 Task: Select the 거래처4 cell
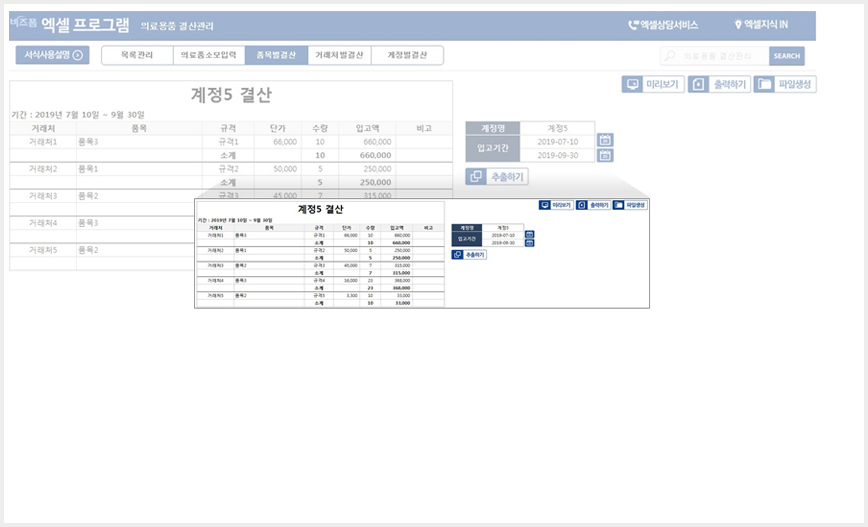click(x=43, y=223)
